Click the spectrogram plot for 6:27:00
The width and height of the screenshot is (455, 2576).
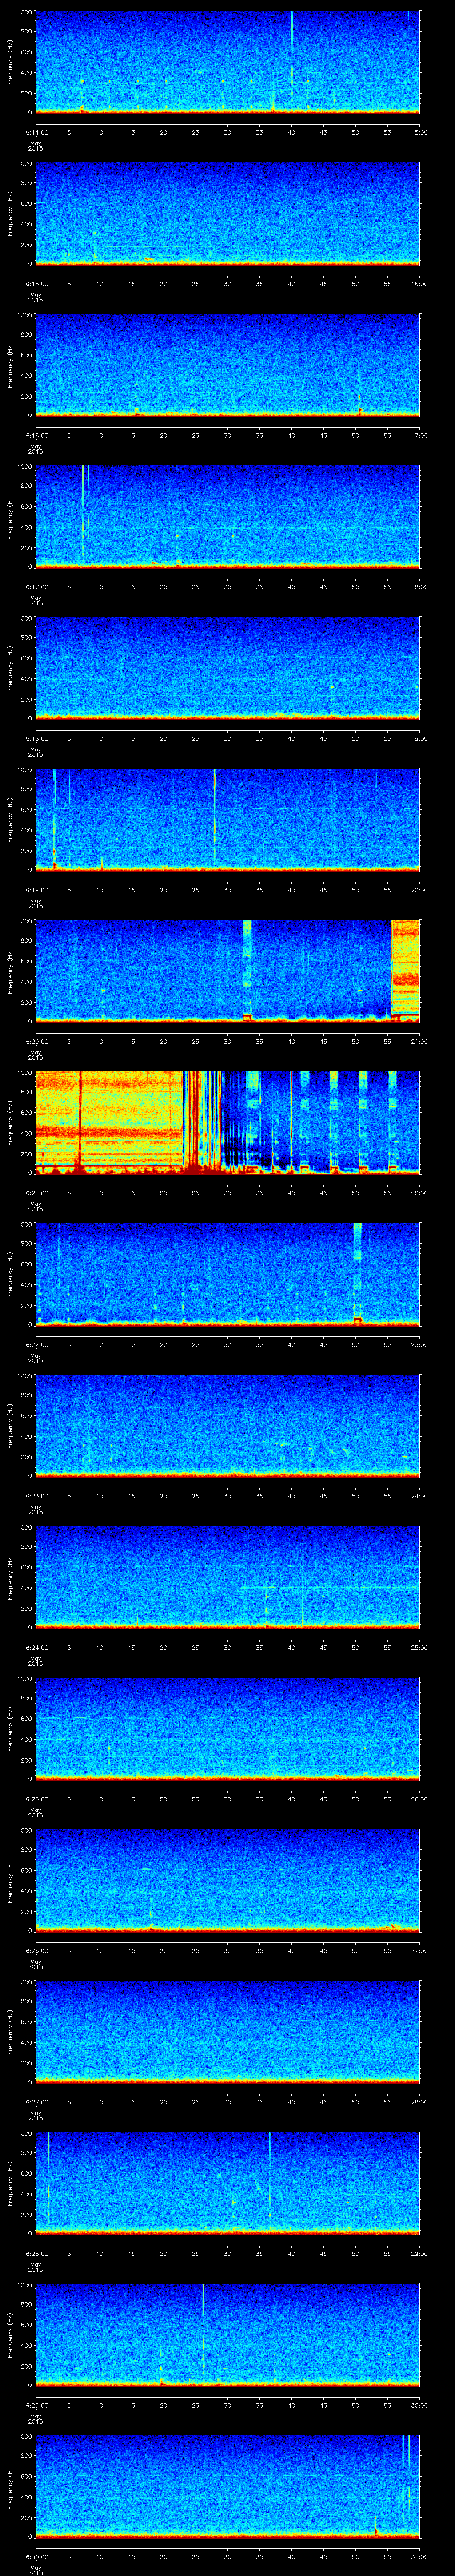click(x=228, y=2032)
